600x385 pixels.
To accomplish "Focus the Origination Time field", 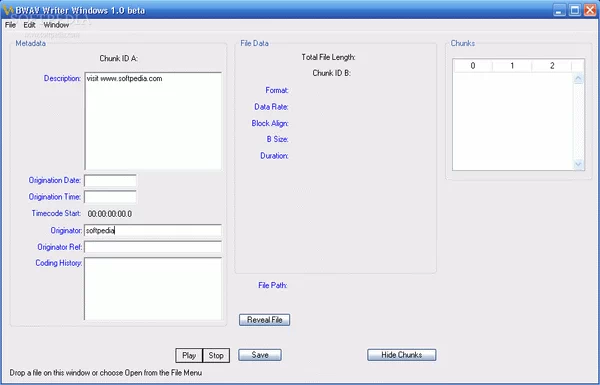I will coord(110,197).
